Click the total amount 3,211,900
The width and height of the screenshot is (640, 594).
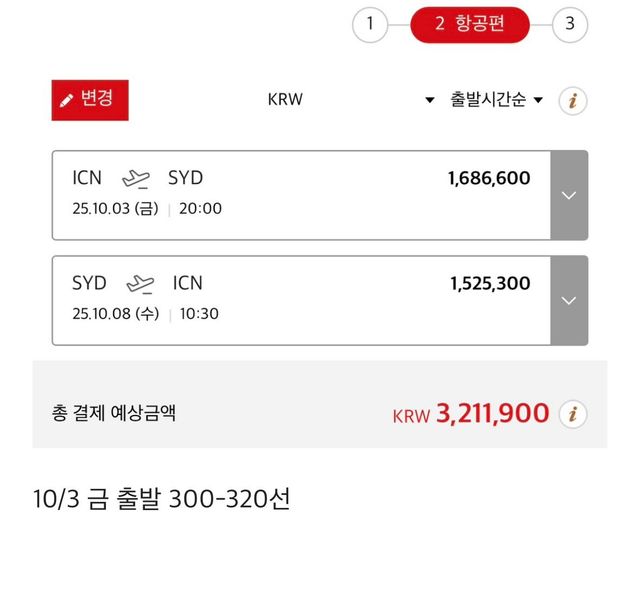tap(492, 413)
